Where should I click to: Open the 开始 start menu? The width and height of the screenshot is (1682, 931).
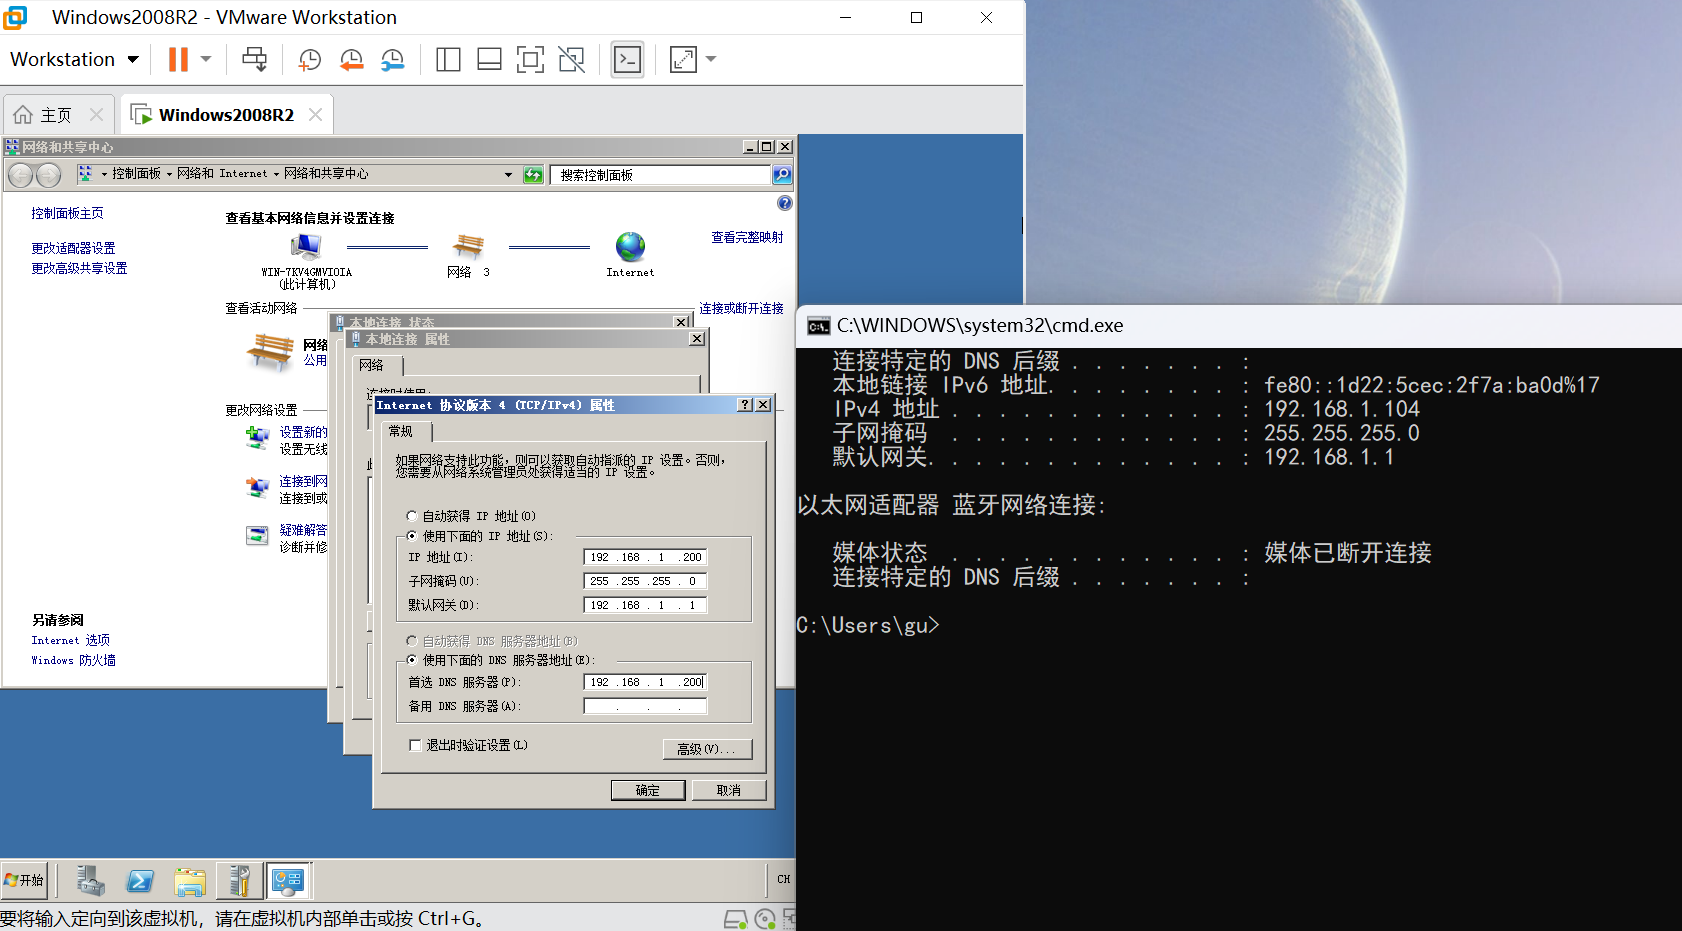pyautogui.click(x=25, y=880)
